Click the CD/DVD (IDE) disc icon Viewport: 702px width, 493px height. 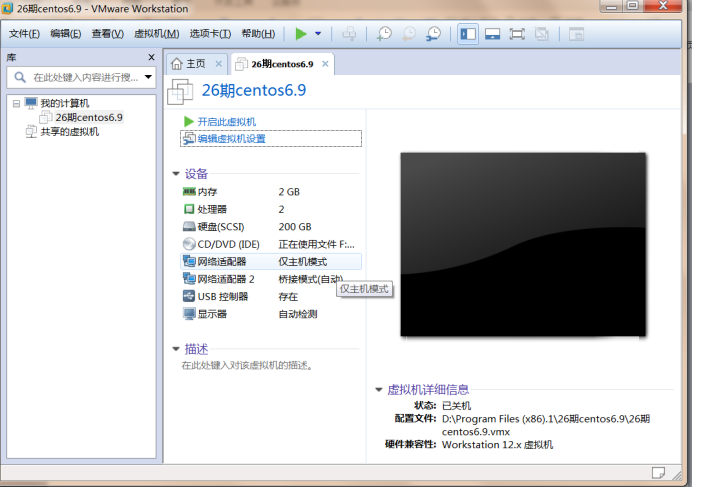tap(189, 244)
